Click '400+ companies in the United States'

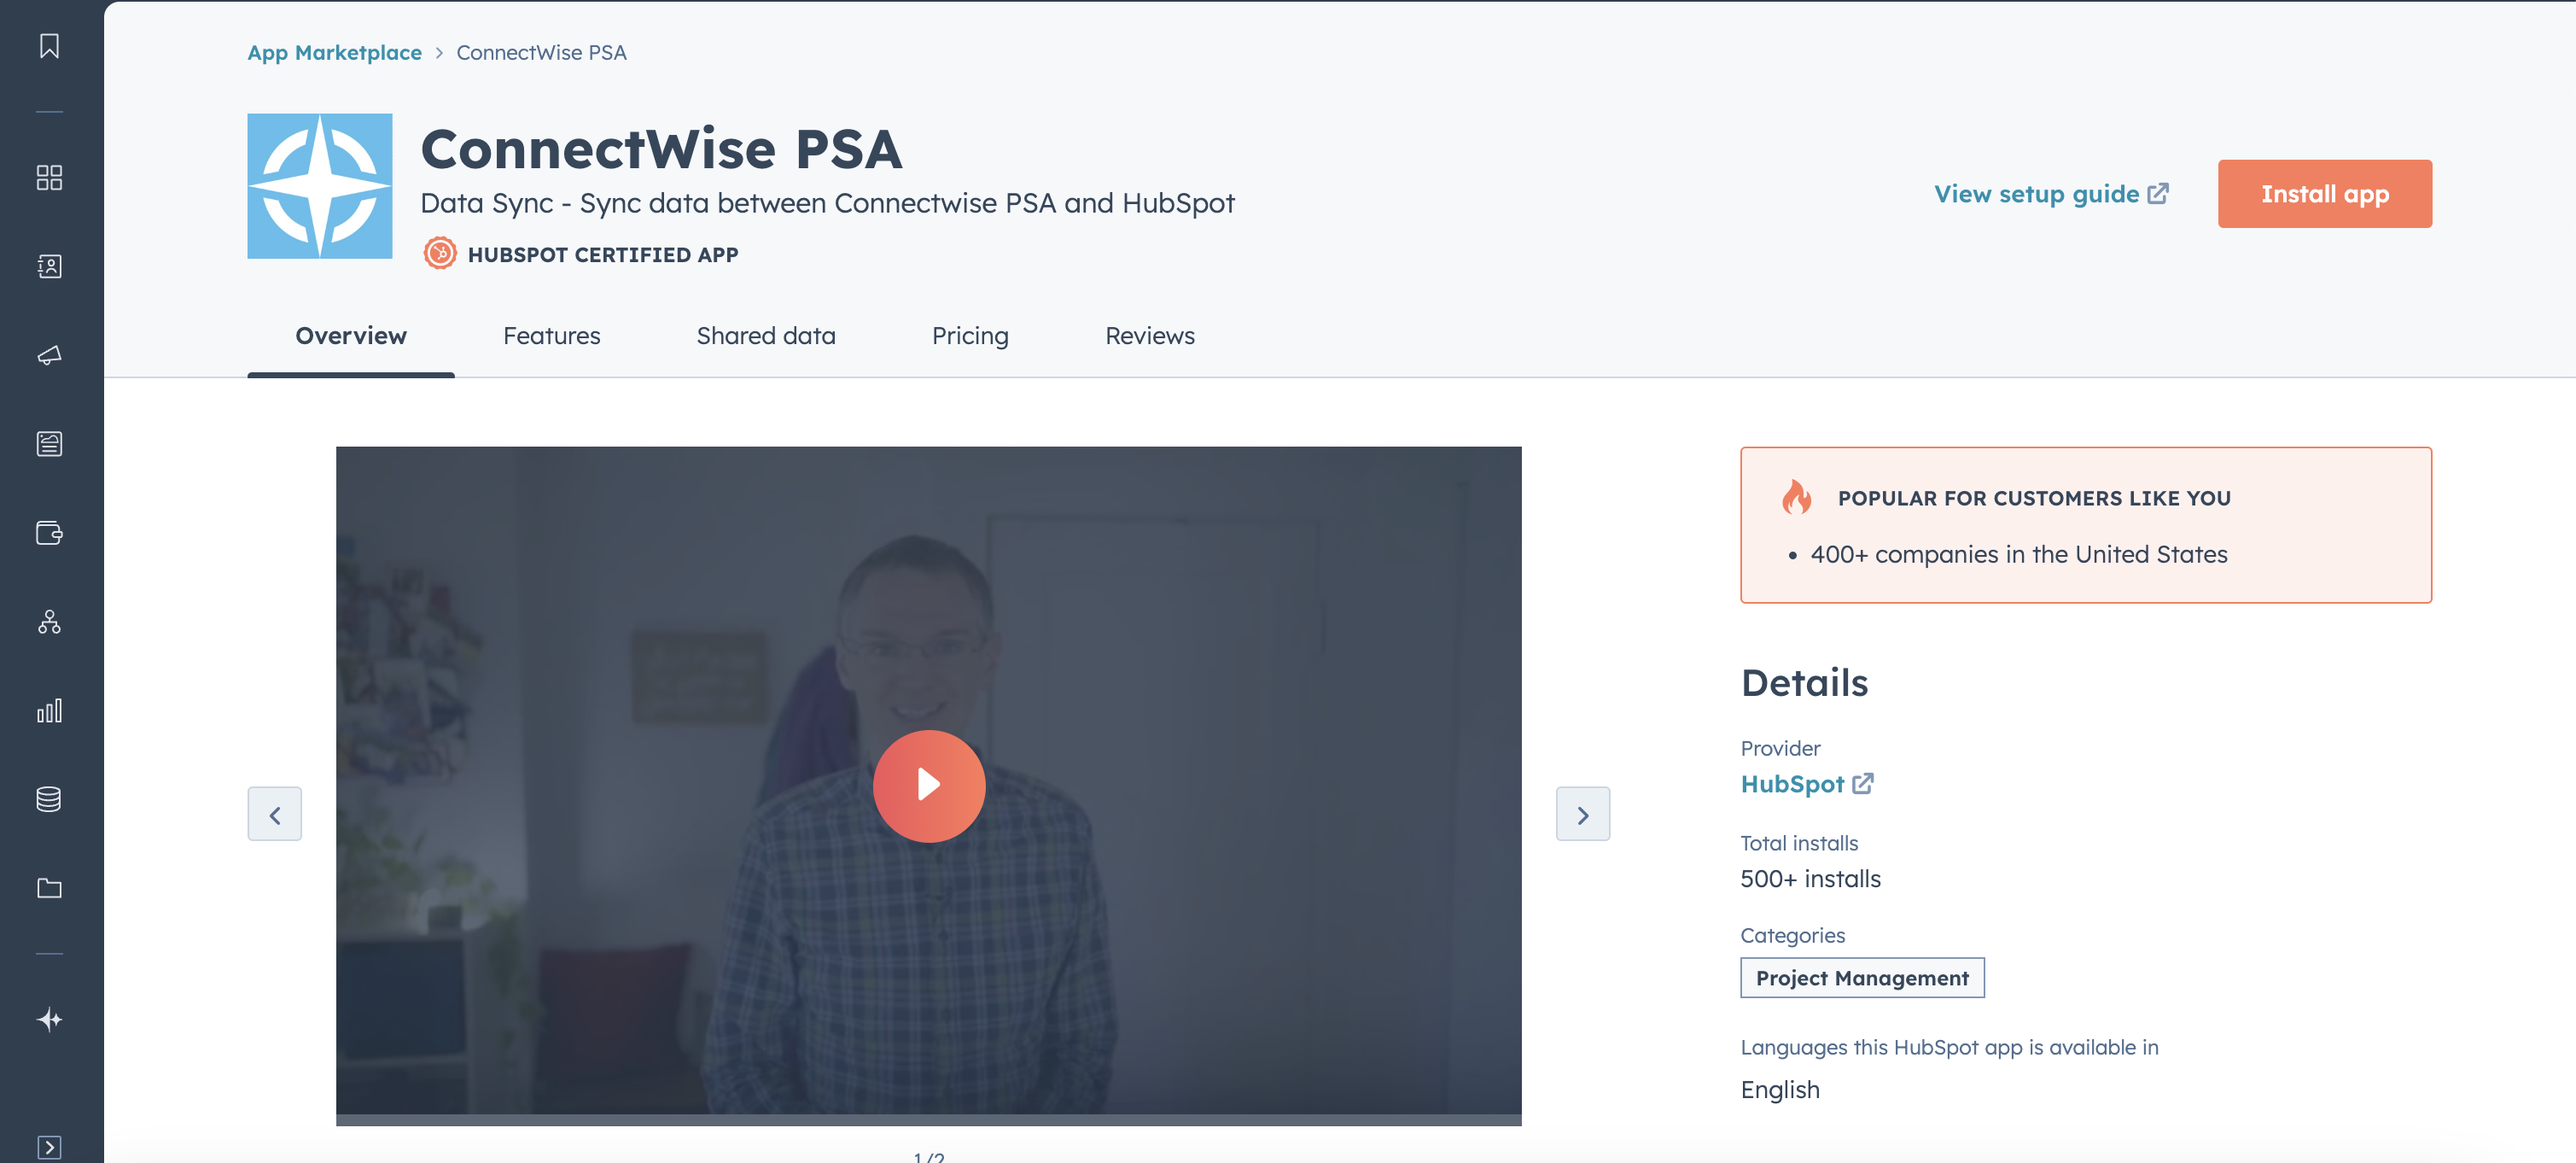(2019, 554)
